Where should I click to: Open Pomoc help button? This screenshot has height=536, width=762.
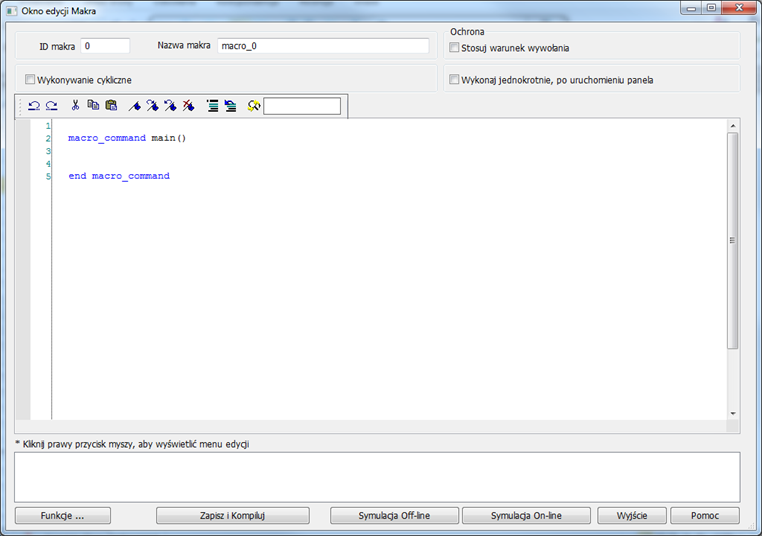[705, 516]
